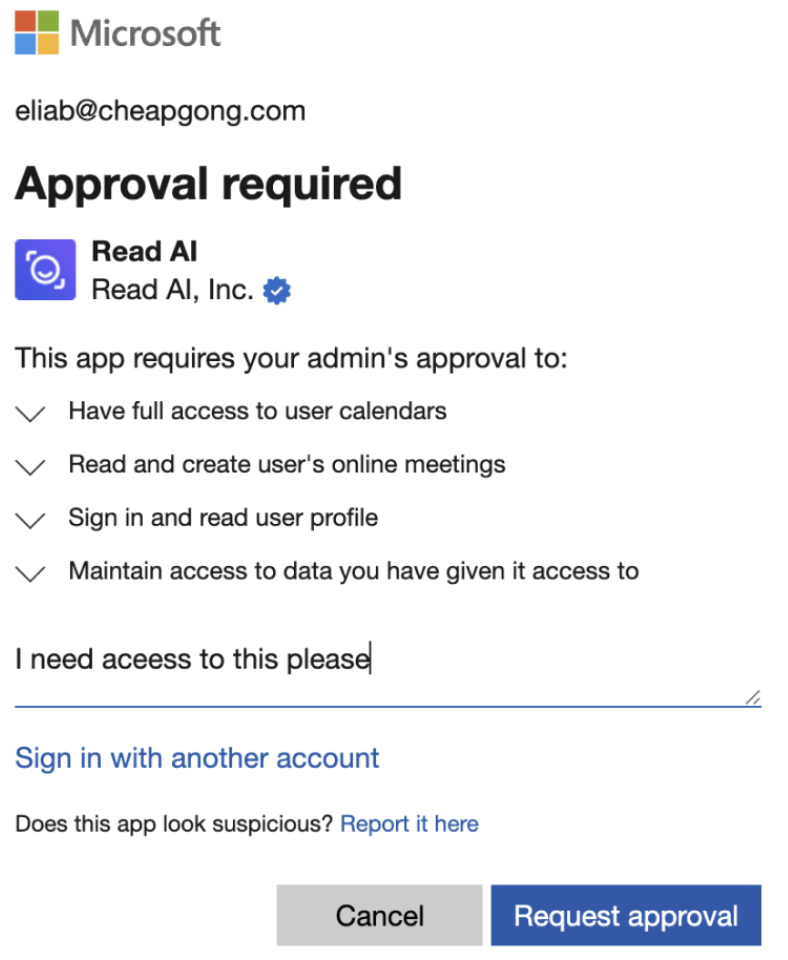788x960 pixels.
Task: Click the Read AI, Inc. publisher name
Action: pyautogui.click(x=173, y=290)
